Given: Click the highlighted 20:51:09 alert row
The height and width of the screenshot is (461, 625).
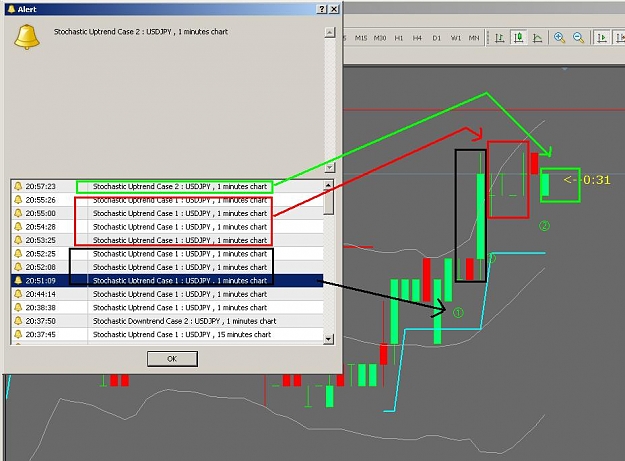Looking at the screenshot, I should pos(167,281).
